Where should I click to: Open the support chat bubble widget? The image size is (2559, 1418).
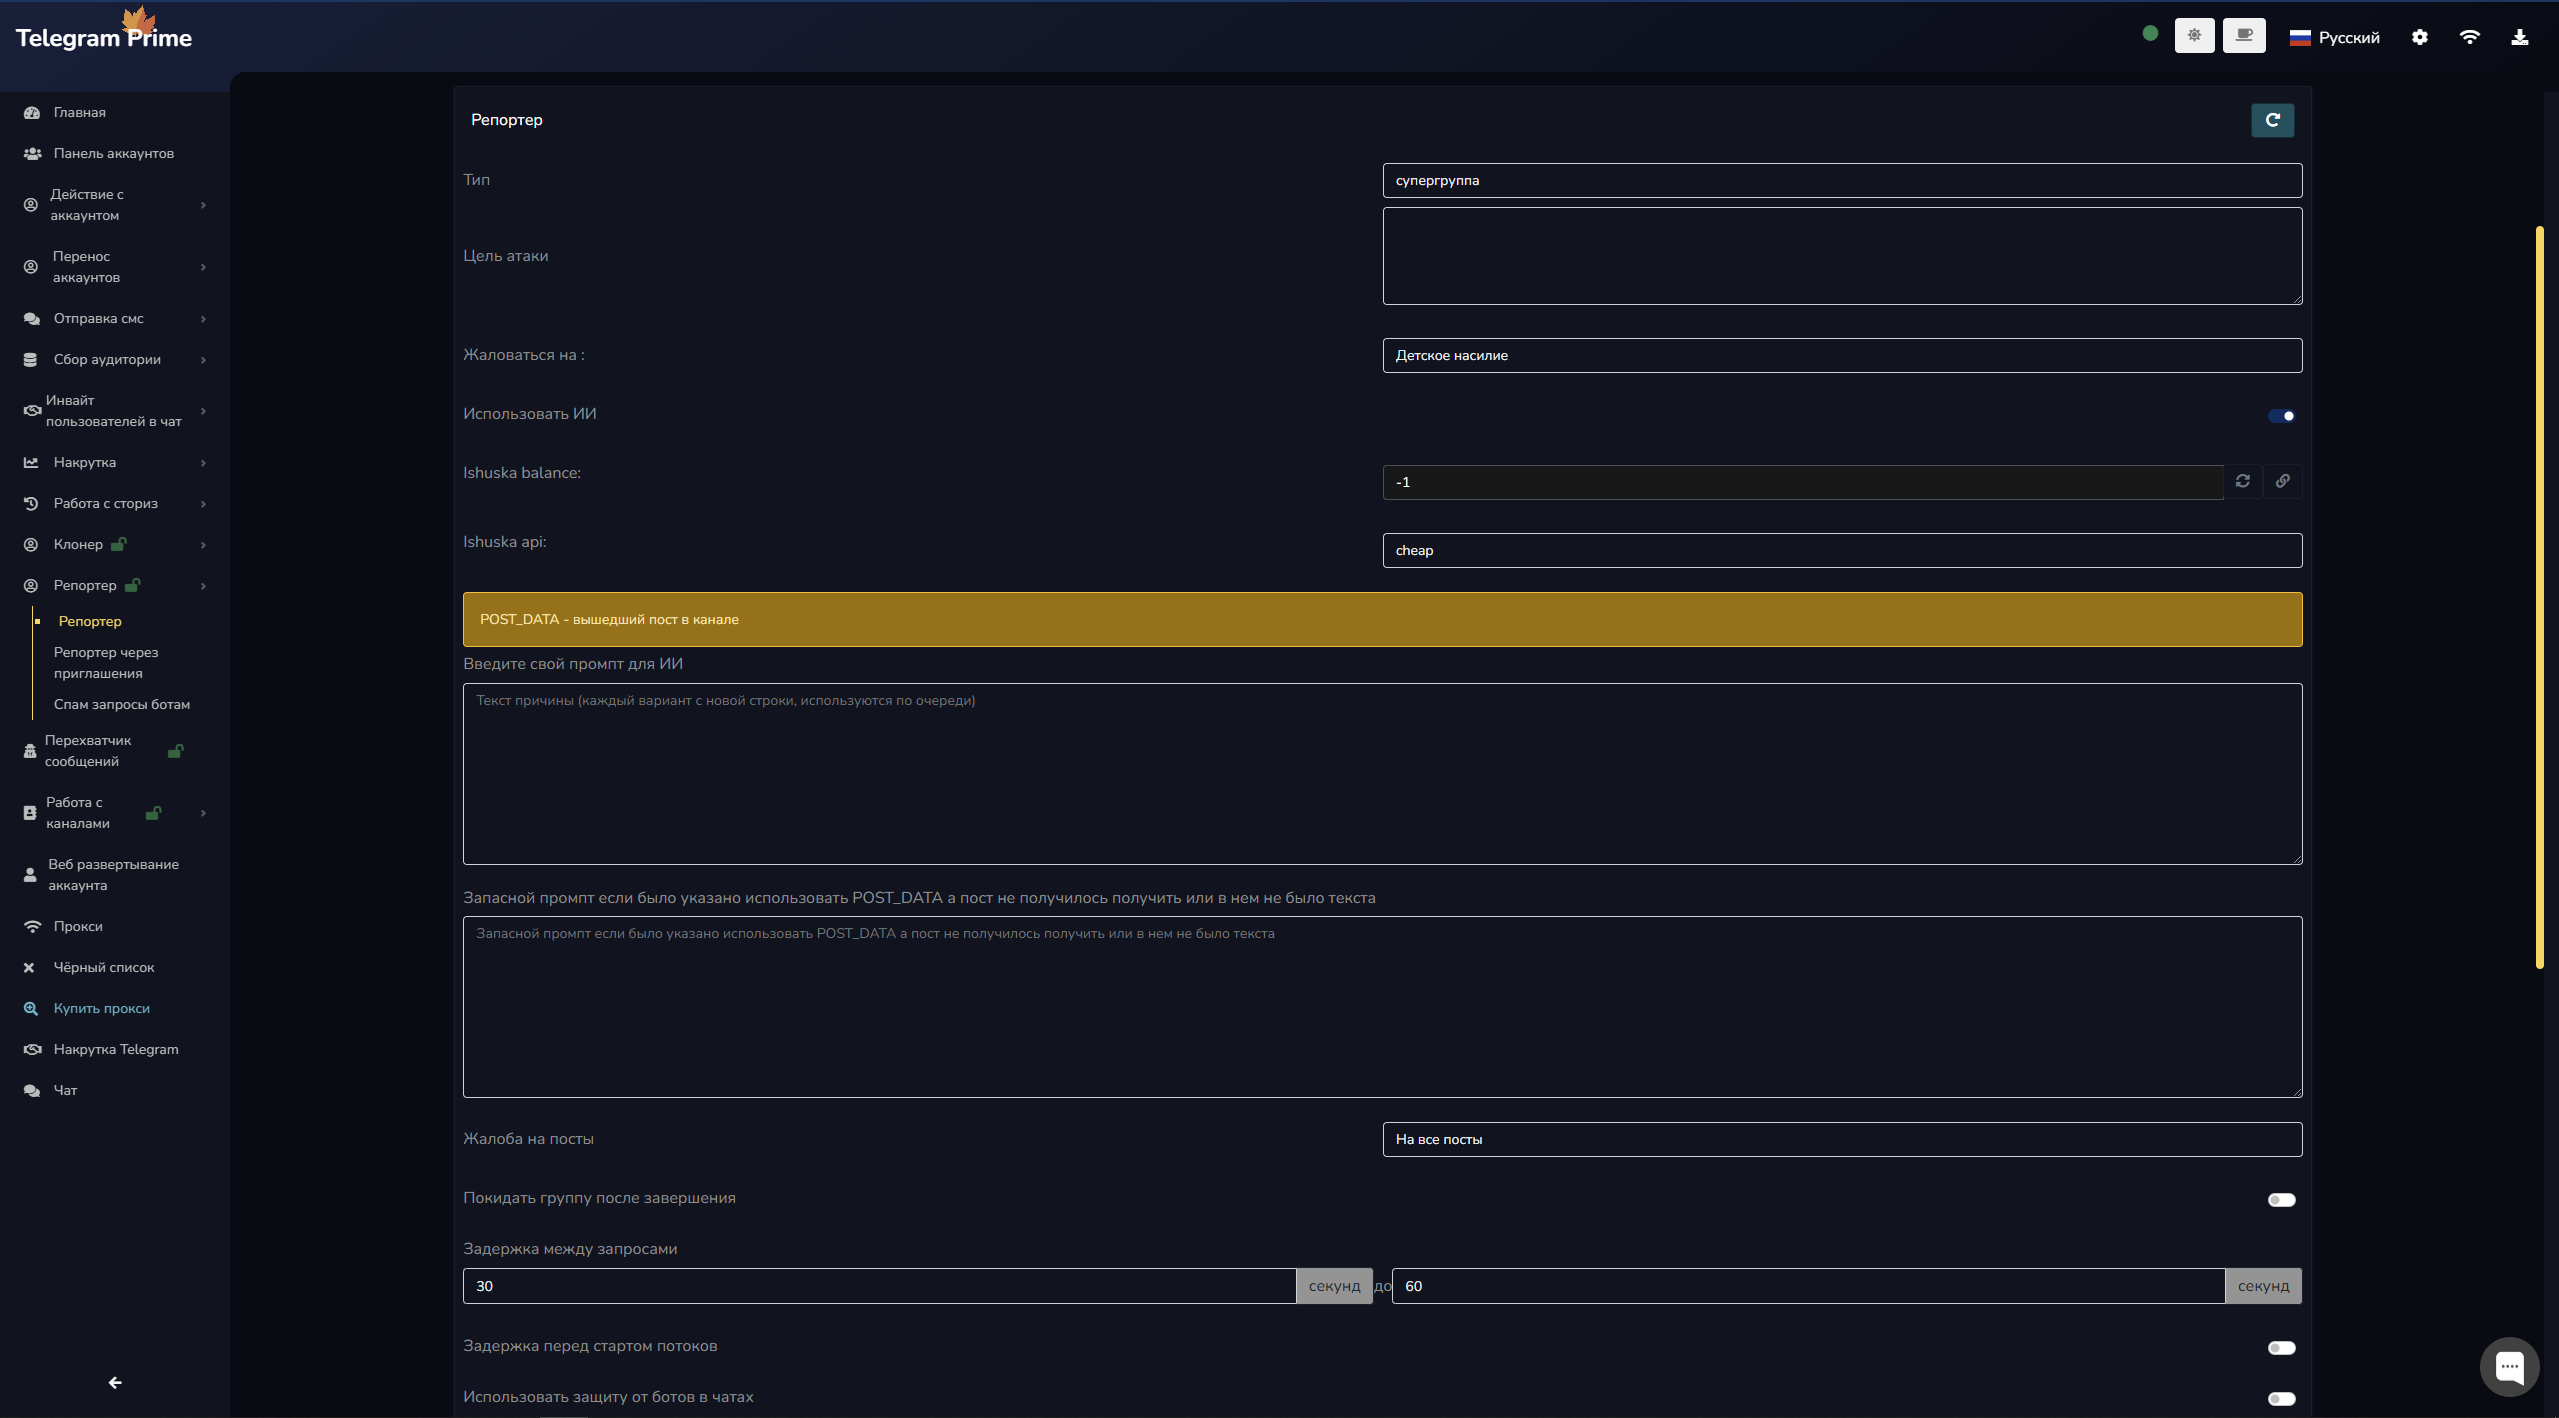coord(2509,1366)
